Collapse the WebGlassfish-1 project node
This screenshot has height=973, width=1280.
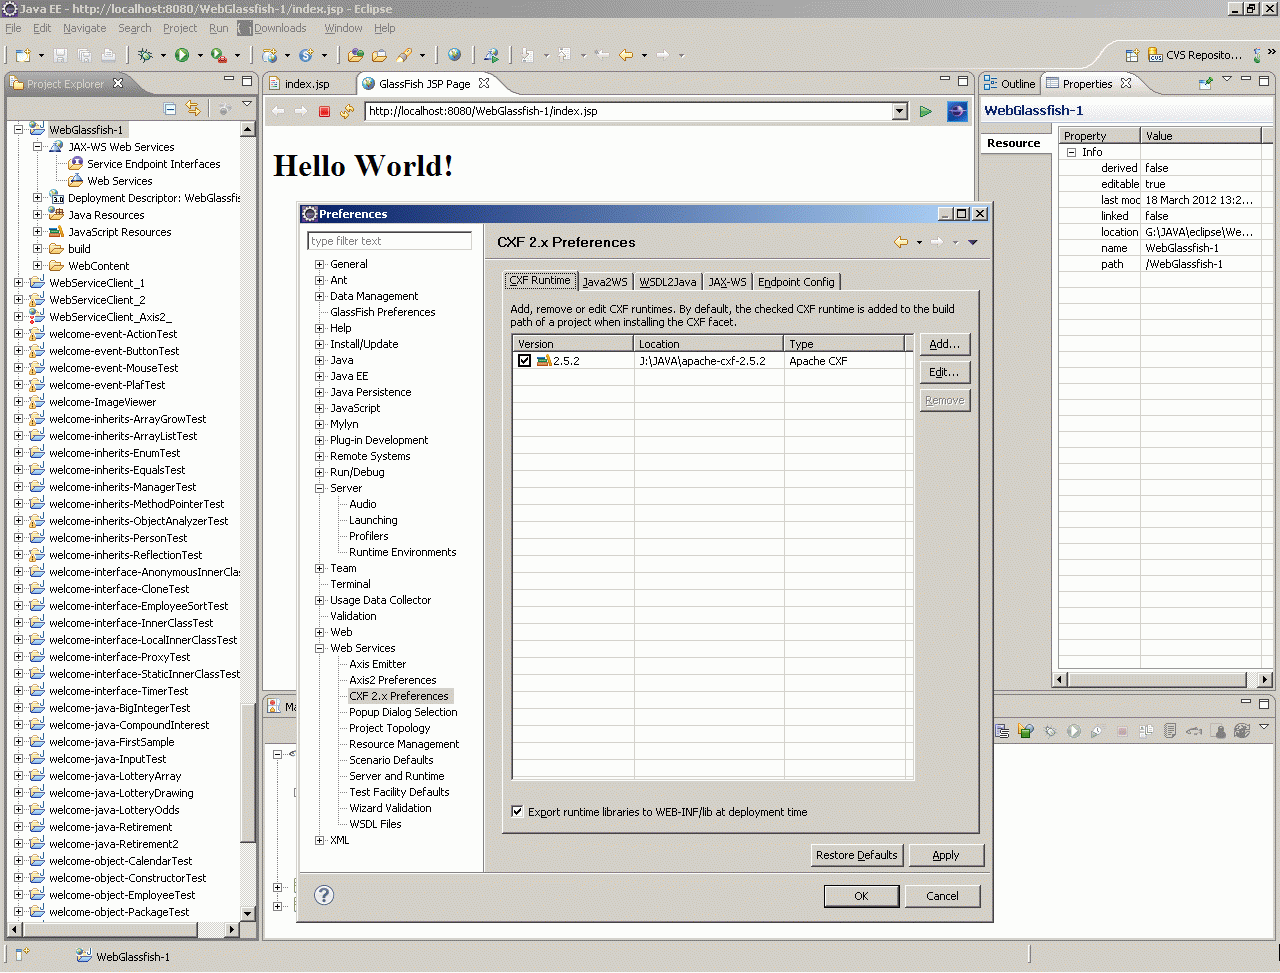(18, 130)
